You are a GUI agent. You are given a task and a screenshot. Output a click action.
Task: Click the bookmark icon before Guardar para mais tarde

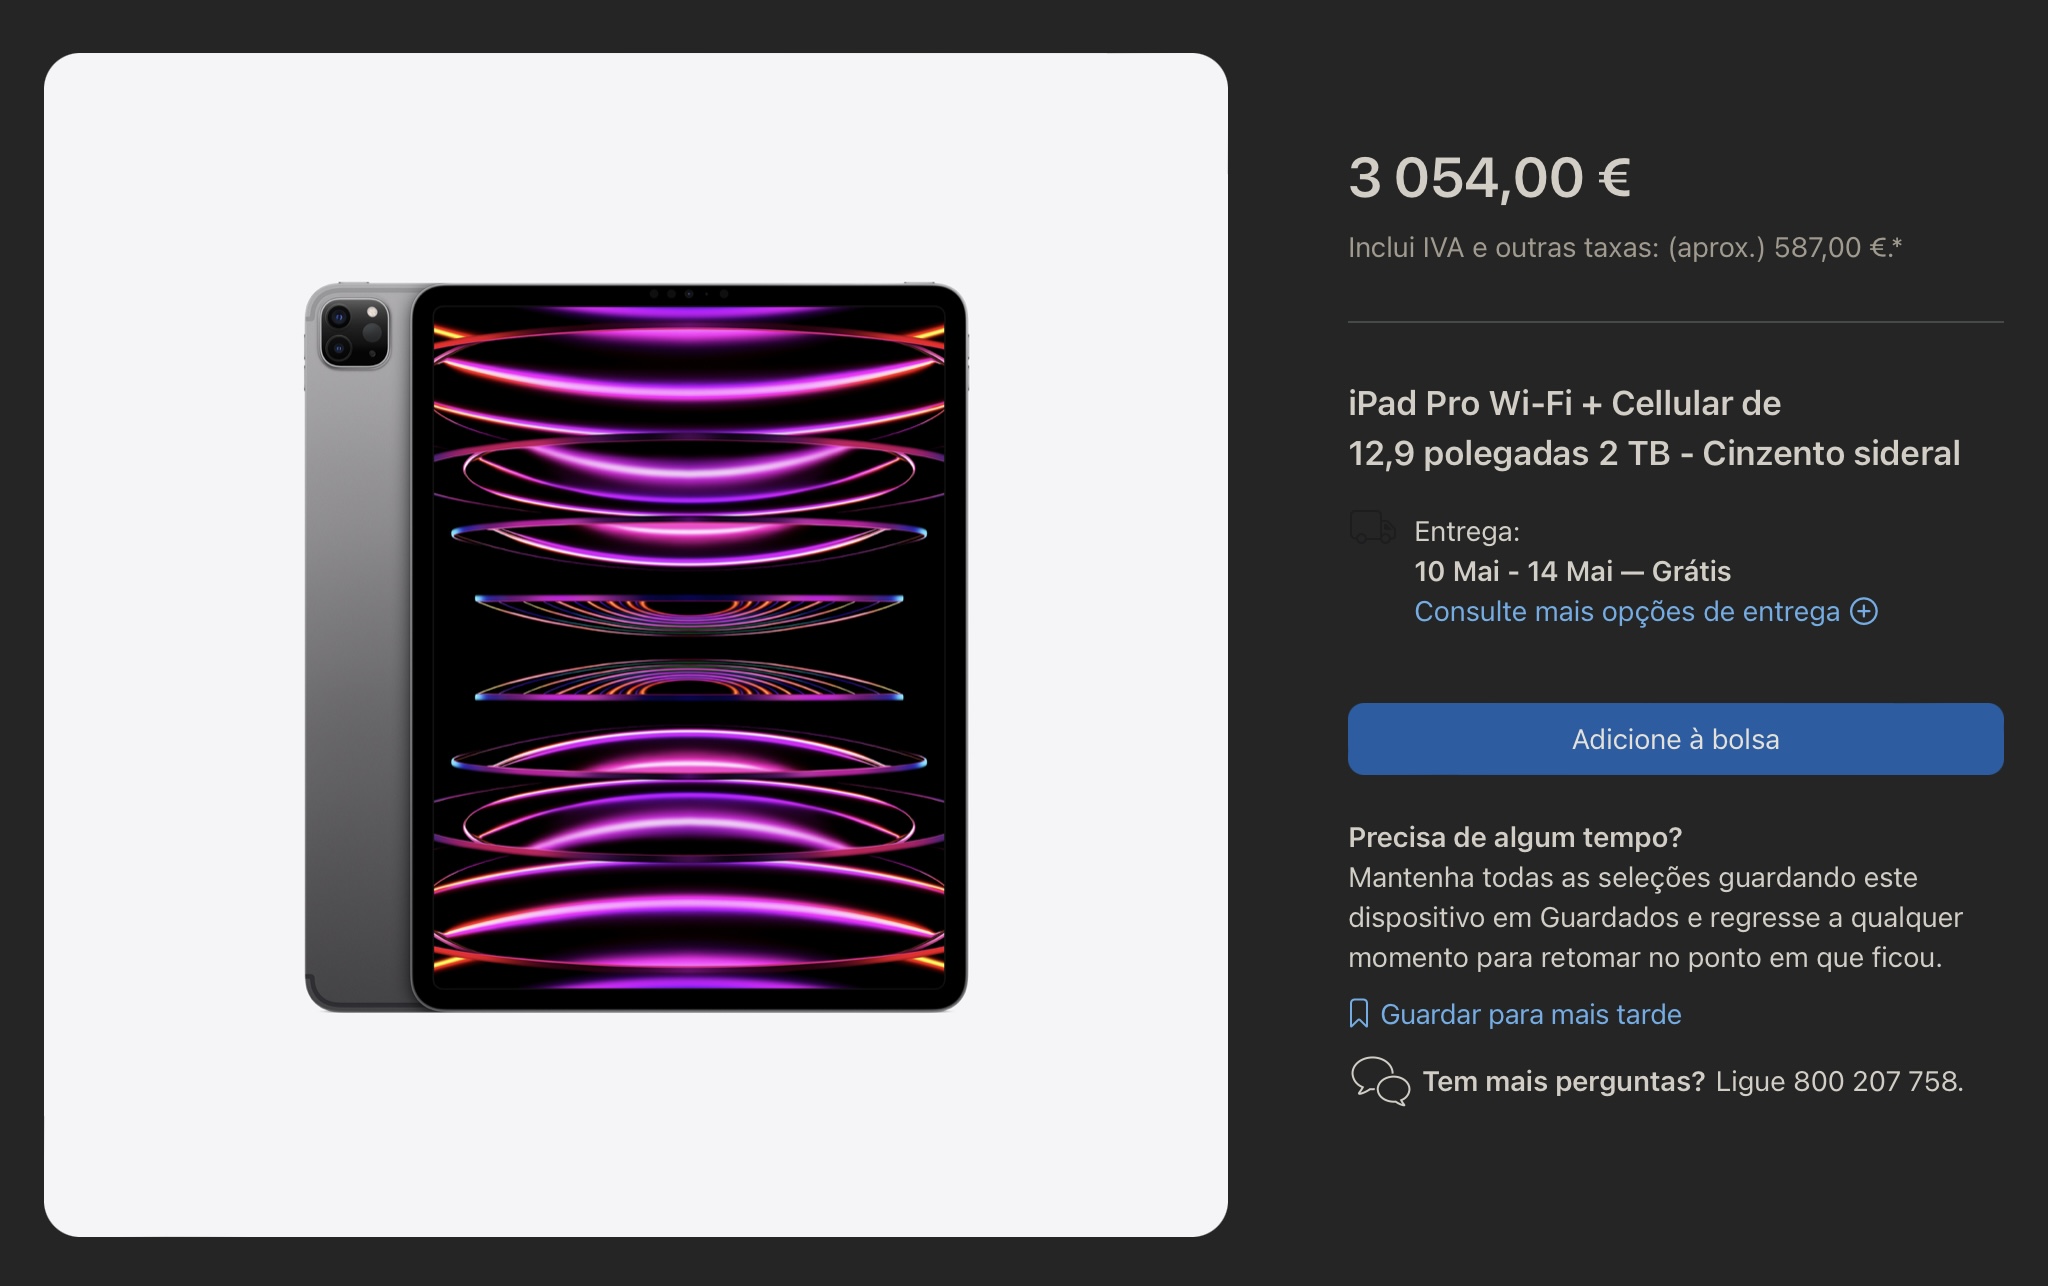1358,1013
